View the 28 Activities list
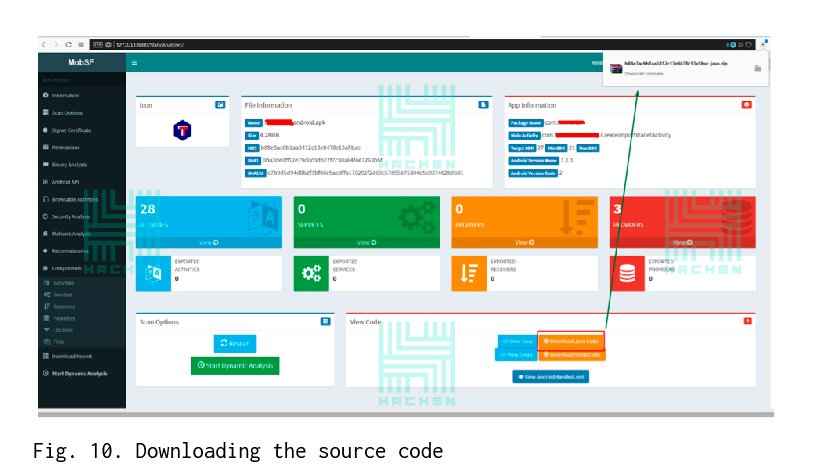The height and width of the screenshot is (476, 815). [x=208, y=243]
